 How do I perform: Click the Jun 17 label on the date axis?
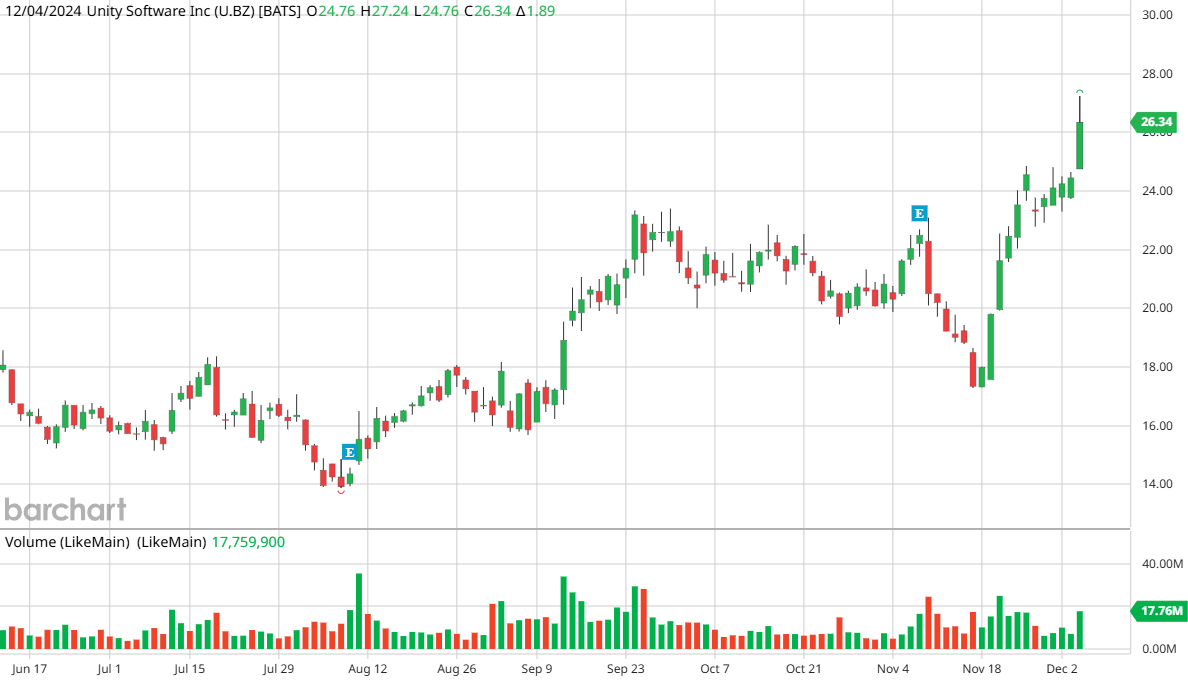(x=31, y=668)
